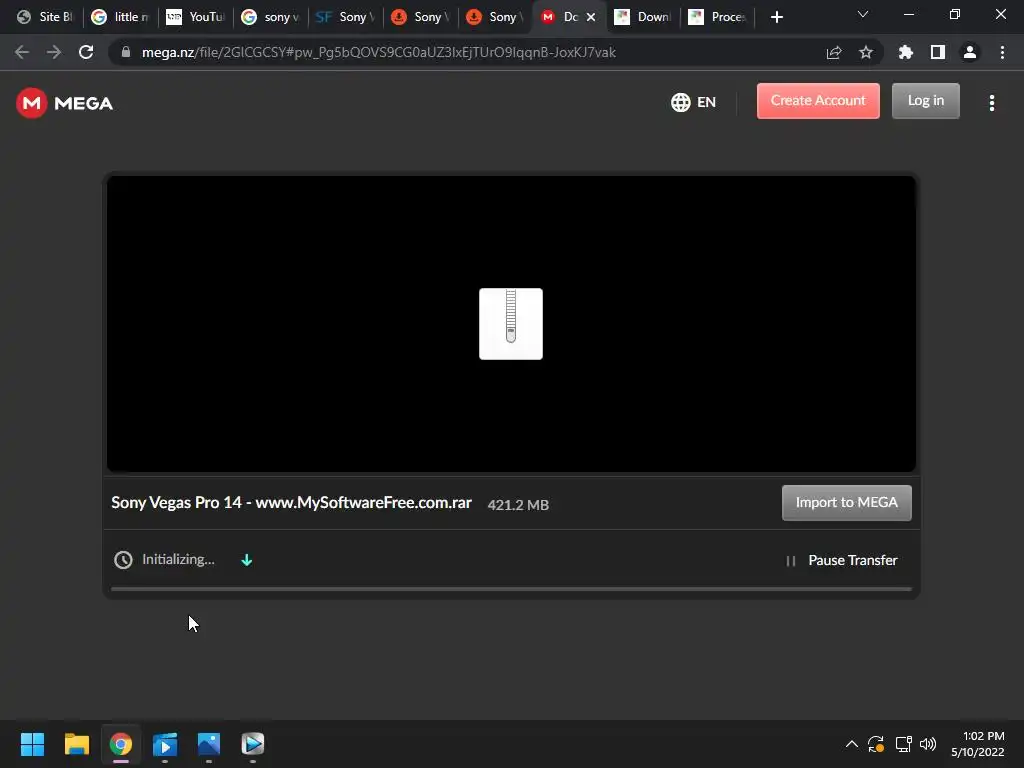
Task: Click the green download arrow icon
Action: pos(247,560)
